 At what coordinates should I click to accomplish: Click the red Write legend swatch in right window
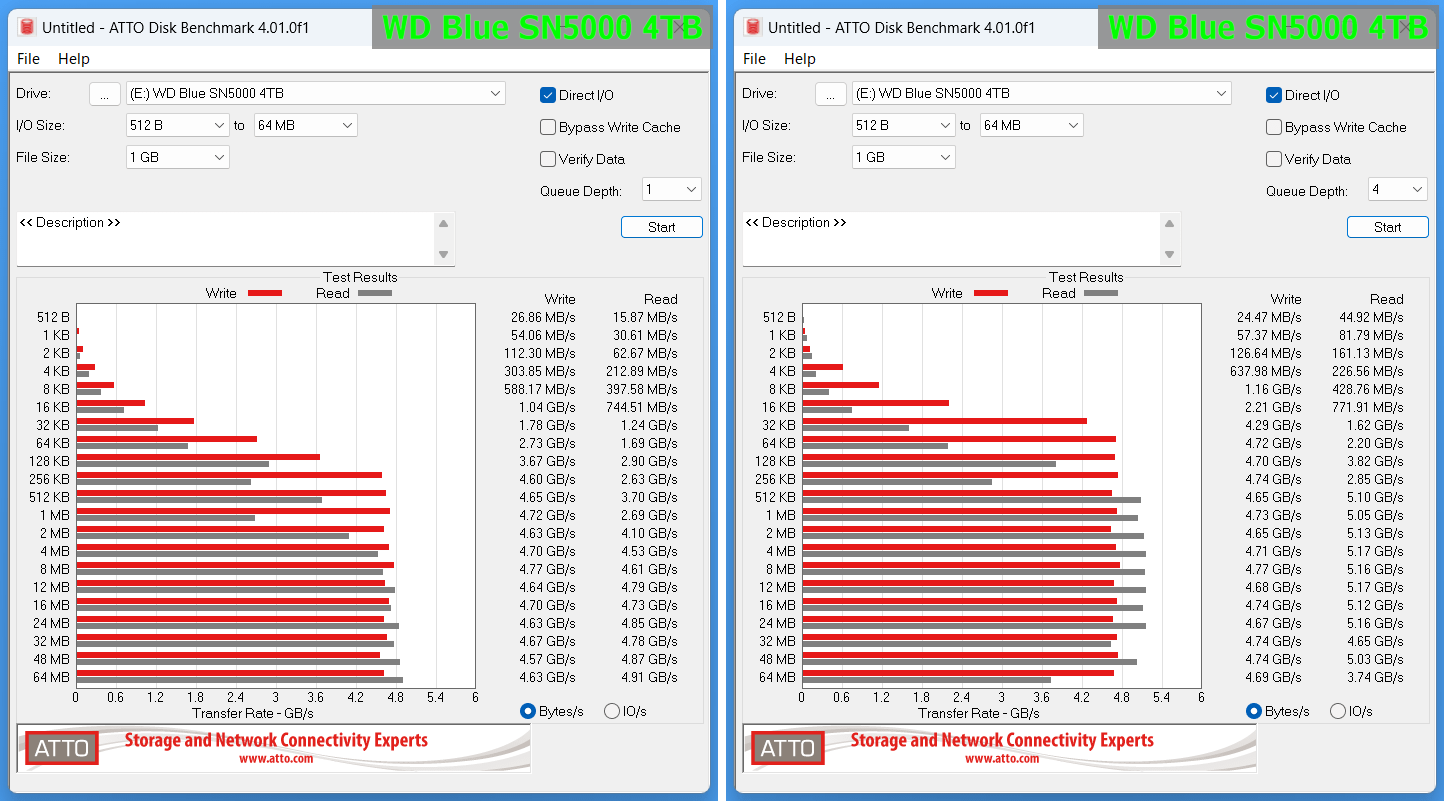point(991,293)
